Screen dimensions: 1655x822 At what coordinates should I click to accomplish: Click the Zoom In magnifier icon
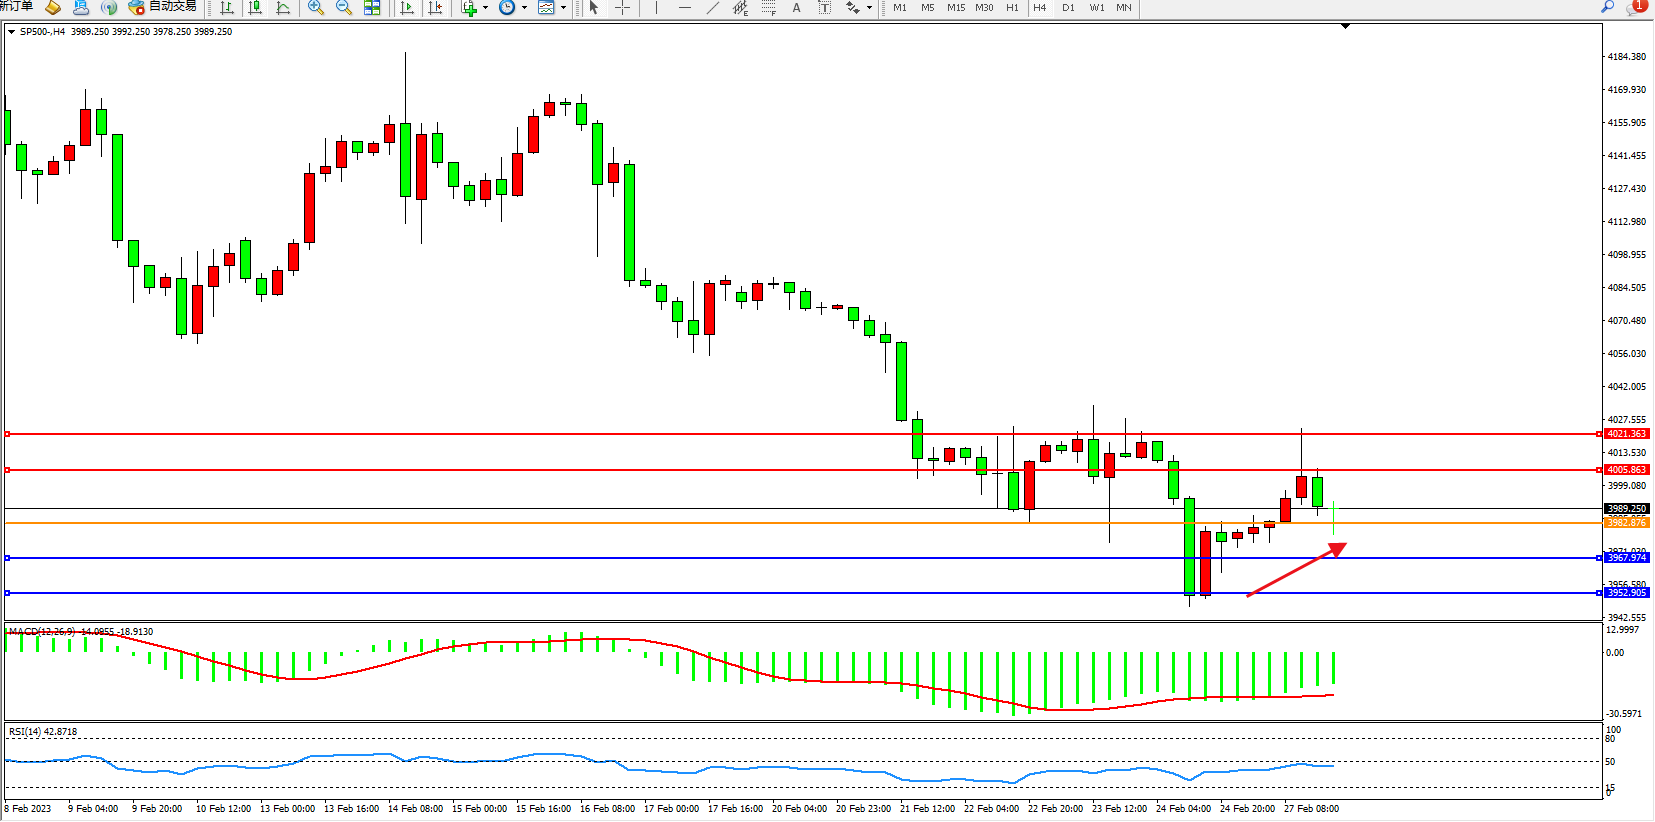click(316, 8)
